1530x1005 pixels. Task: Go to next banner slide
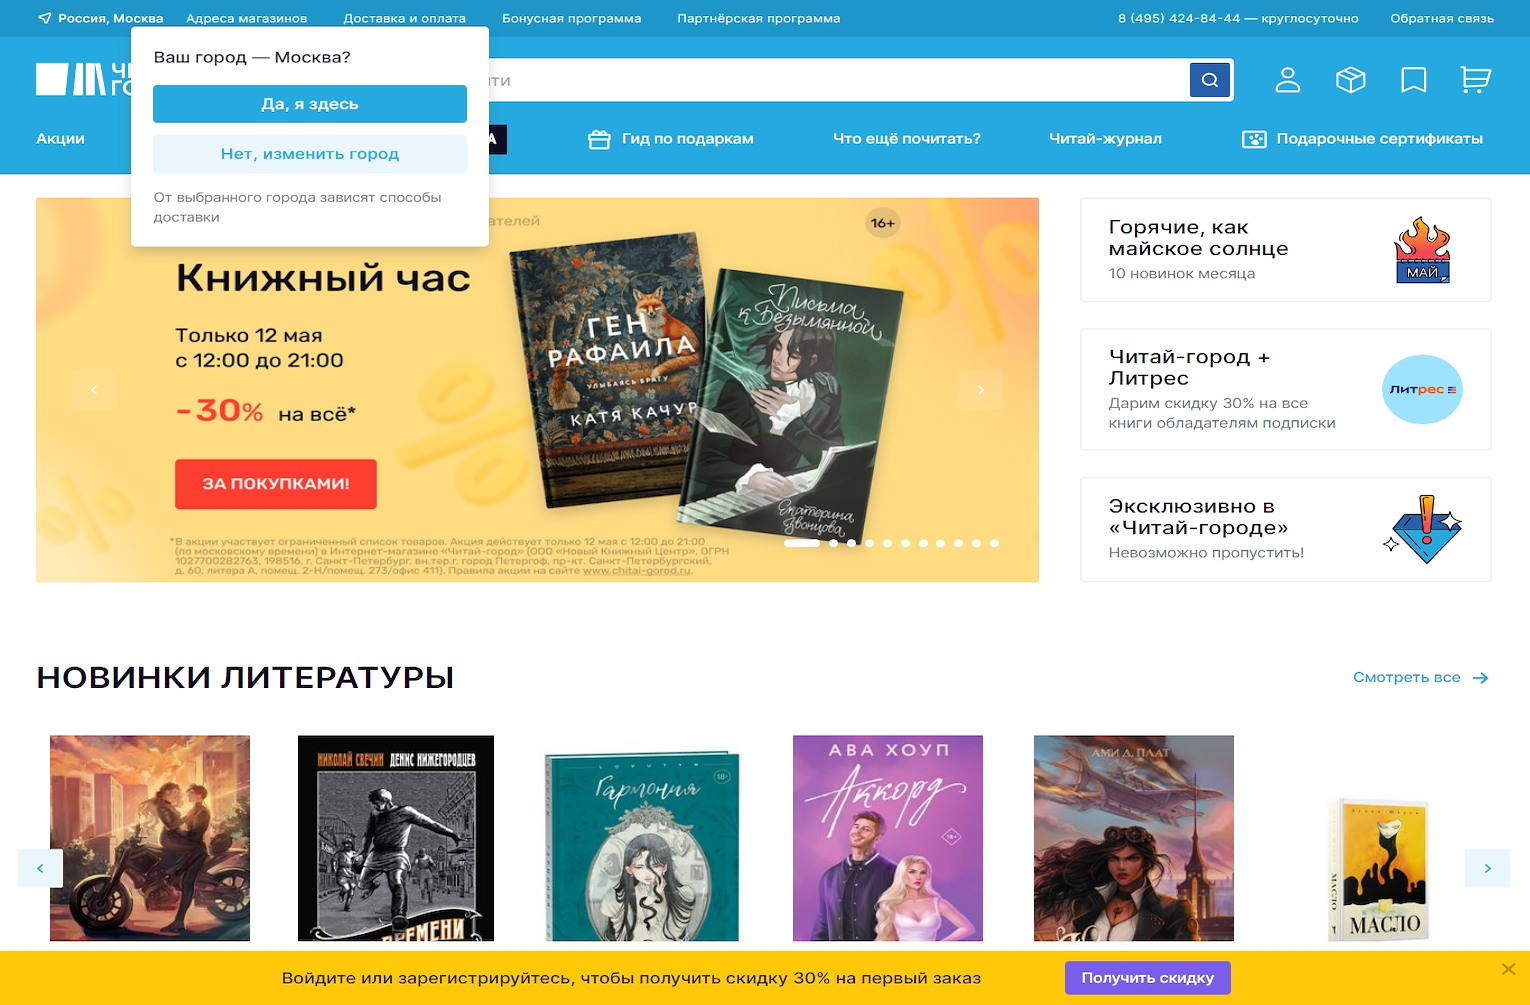[981, 390]
